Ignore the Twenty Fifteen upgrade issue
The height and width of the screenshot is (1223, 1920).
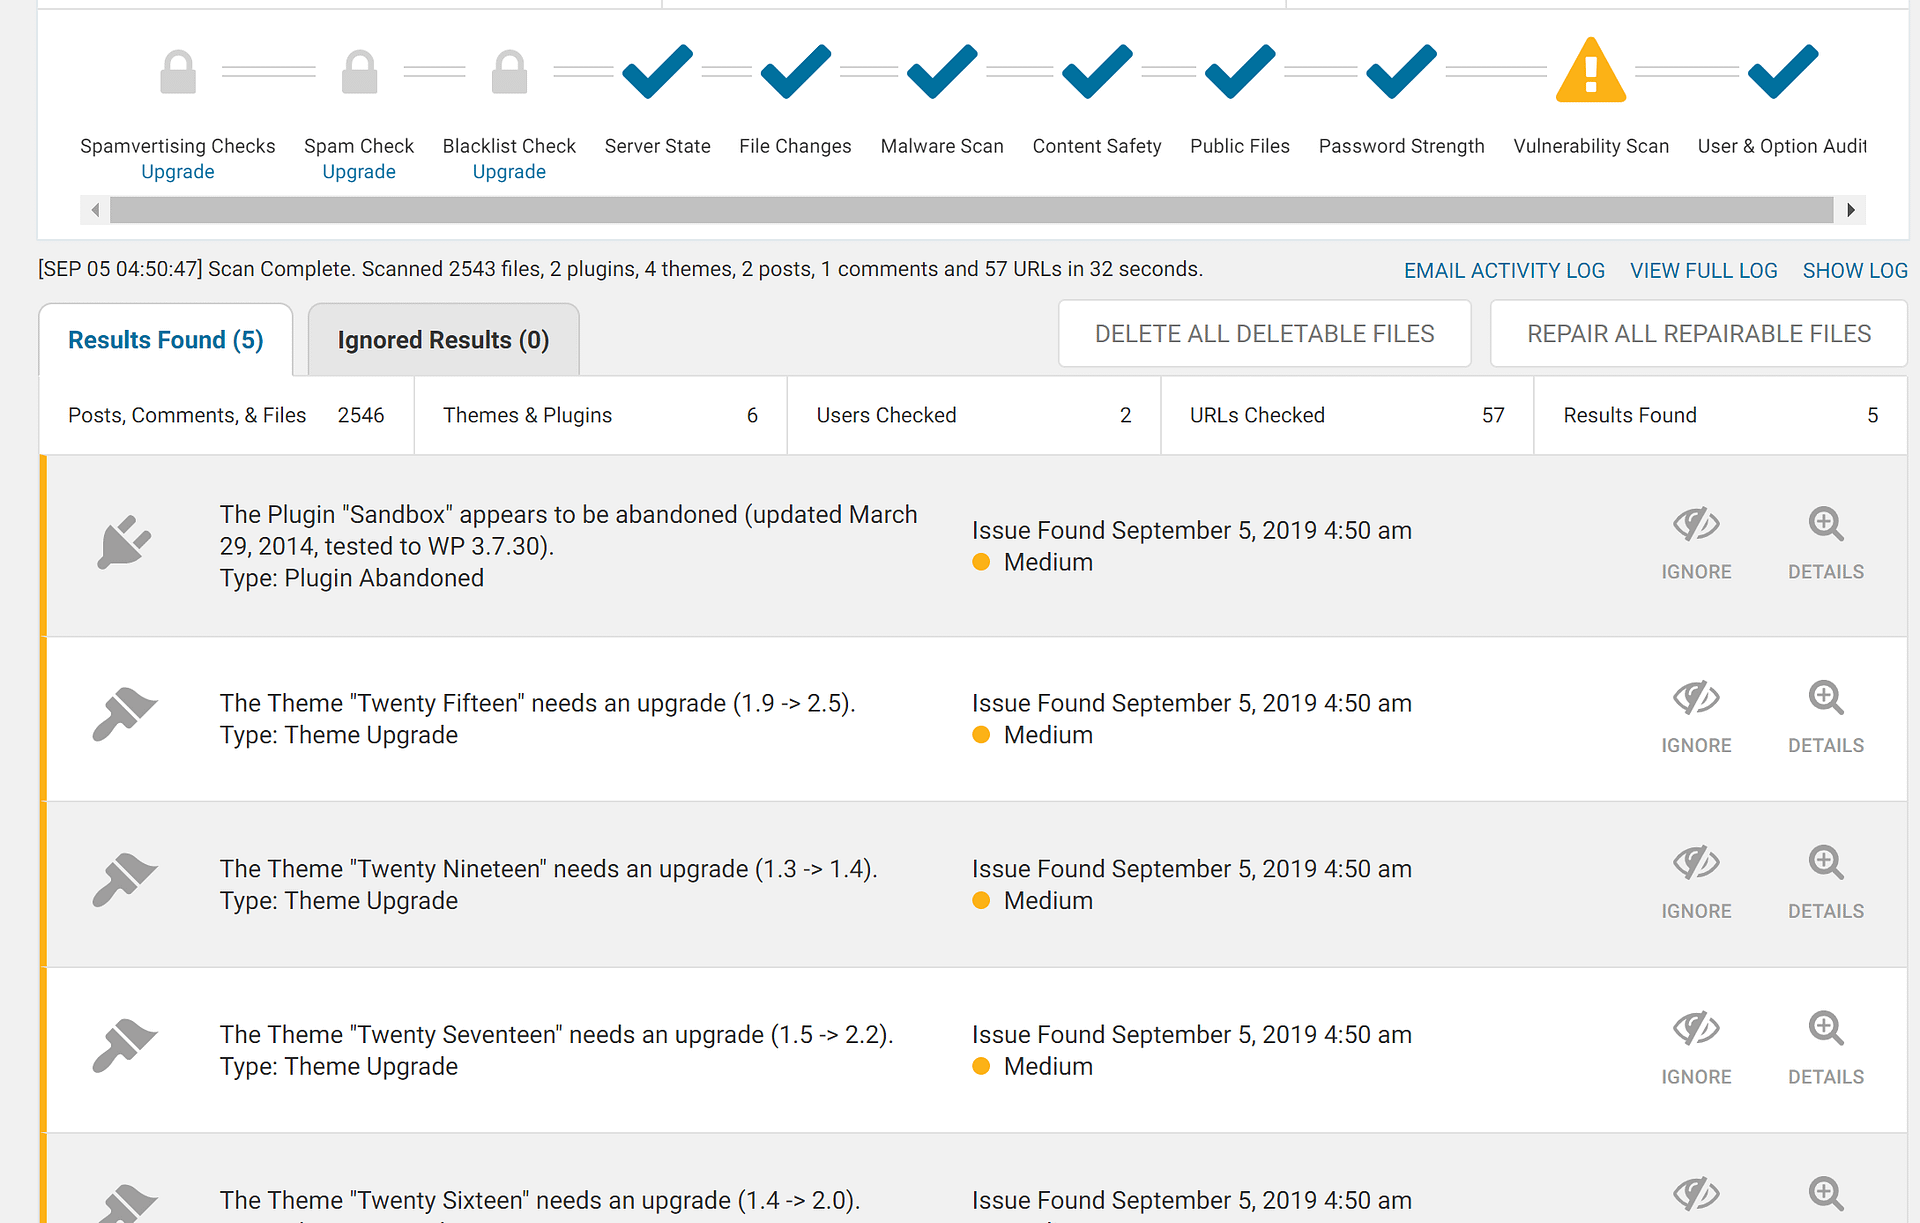click(1696, 717)
